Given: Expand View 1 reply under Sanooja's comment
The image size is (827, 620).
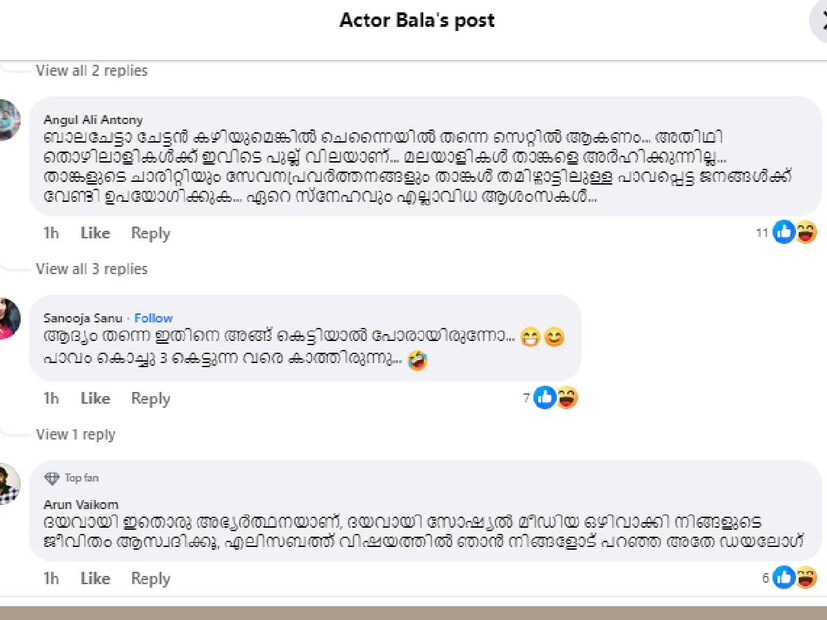Looking at the screenshot, I should (x=75, y=435).
